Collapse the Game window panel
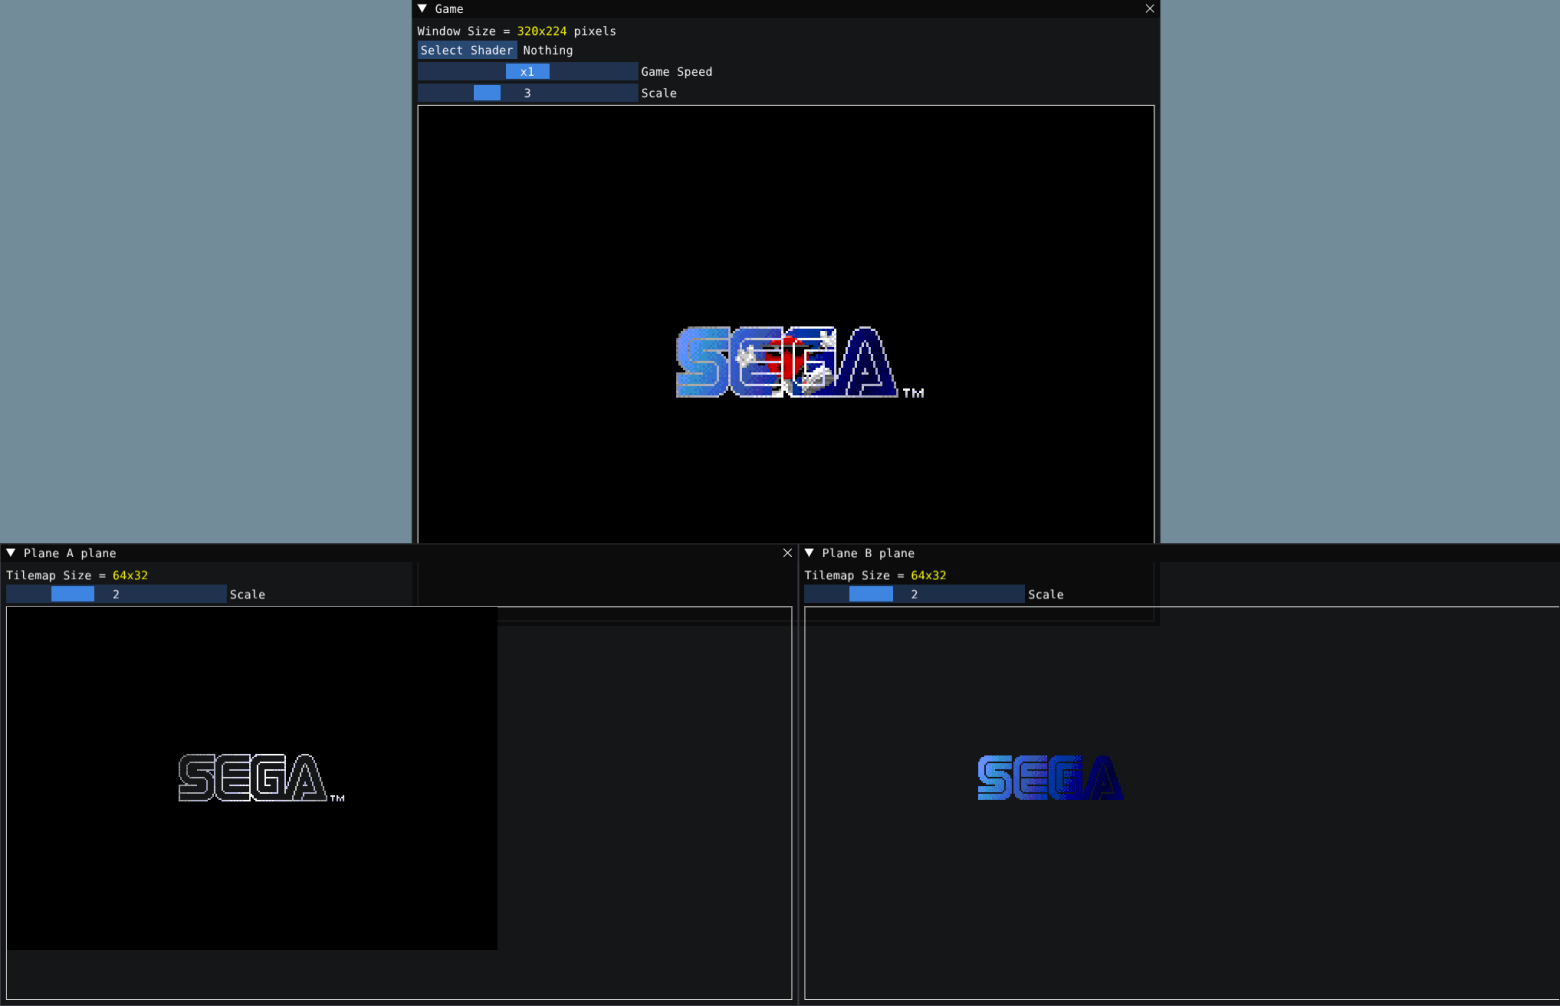1560x1006 pixels. [x=421, y=8]
